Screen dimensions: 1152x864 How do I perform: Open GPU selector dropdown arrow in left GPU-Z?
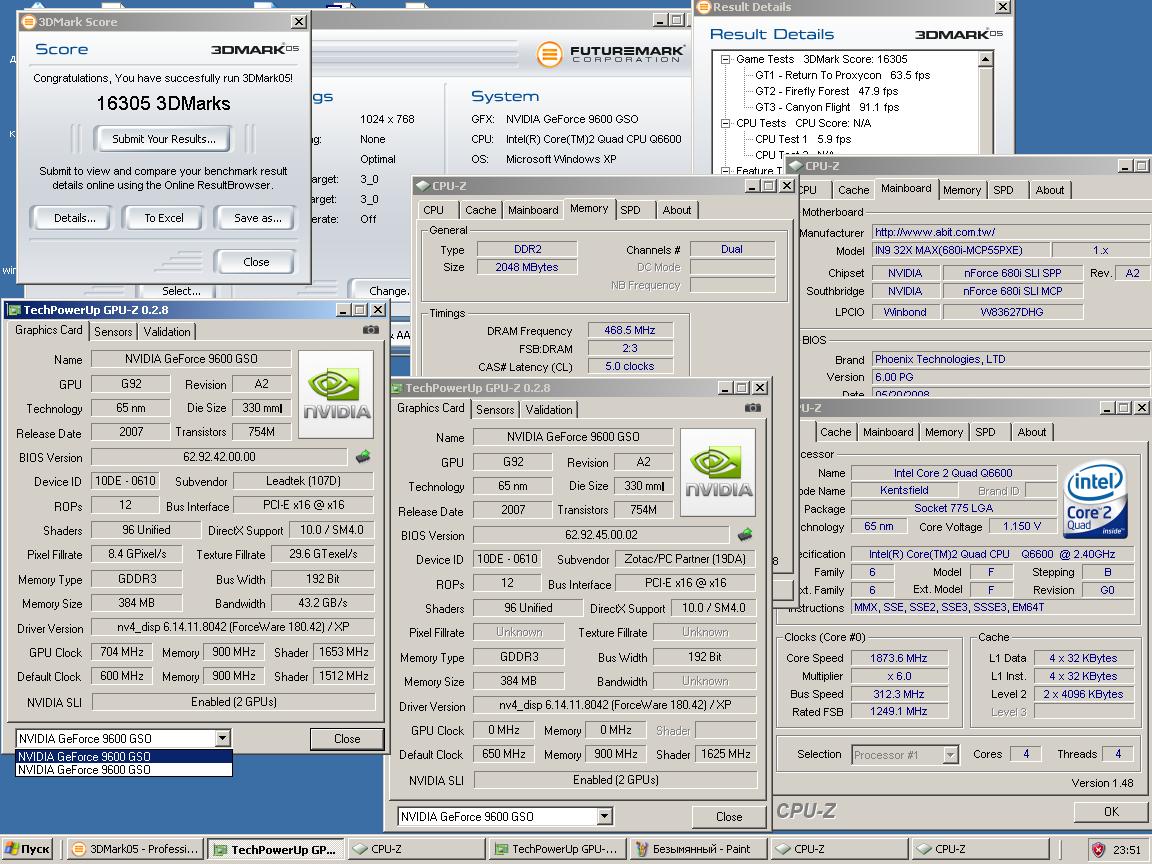click(223, 738)
